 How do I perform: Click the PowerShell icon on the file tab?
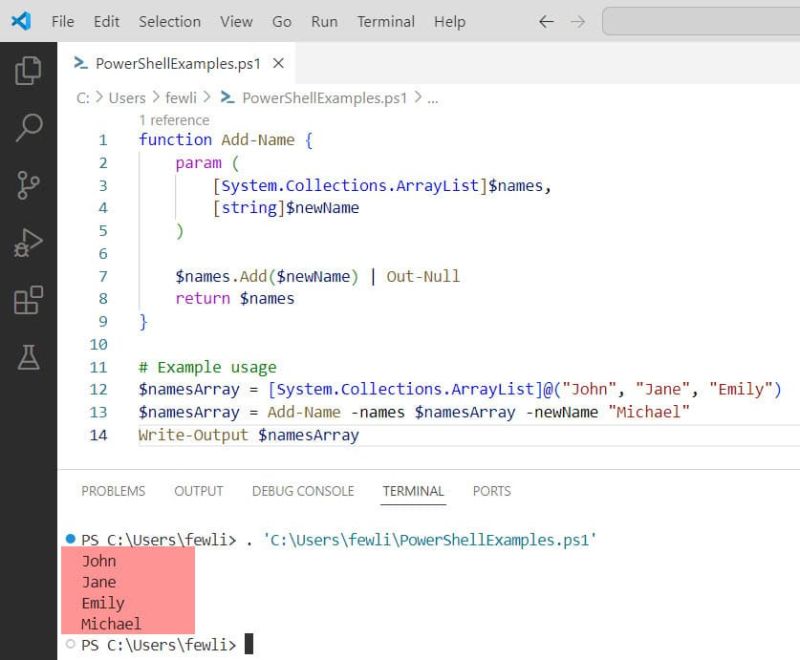[x=80, y=62]
